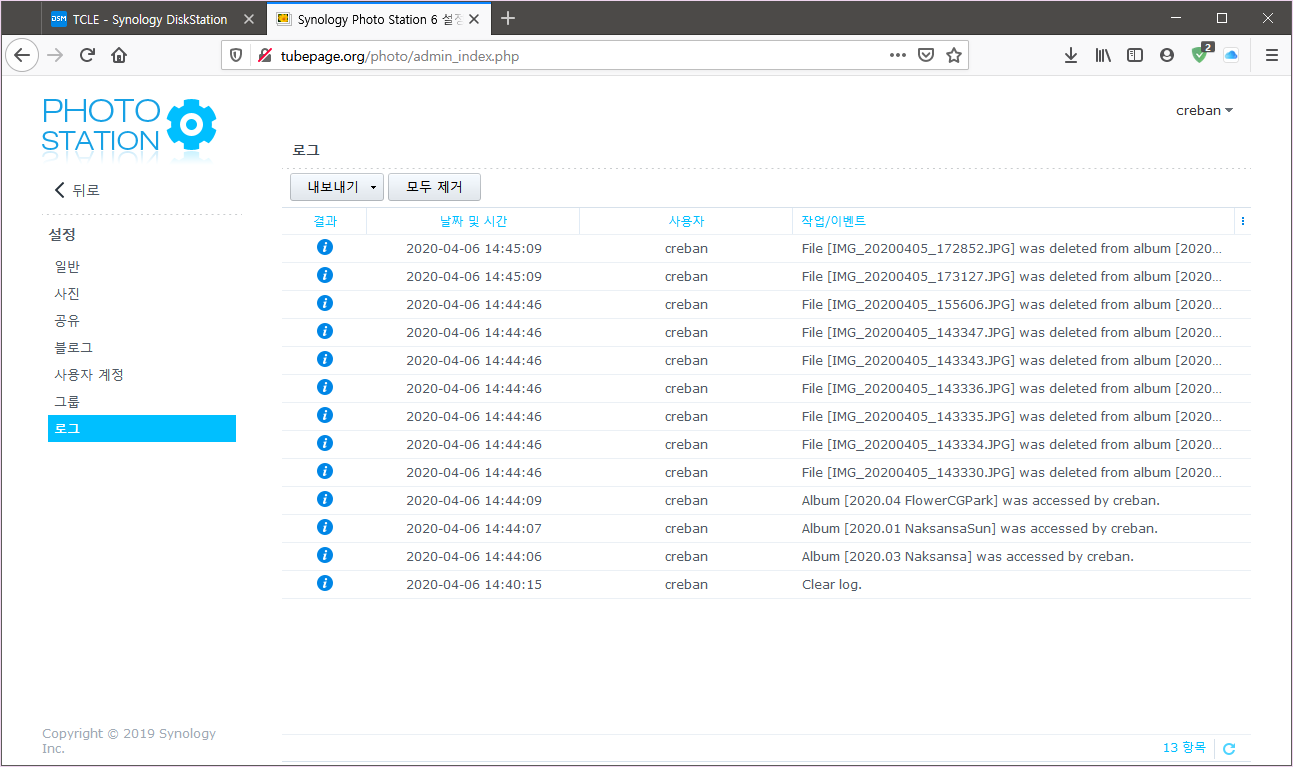Image resolution: width=1293 pixels, height=767 pixels.
Task: Click info icon for 14:40:15 Clear log row
Action: (x=325, y=584)
